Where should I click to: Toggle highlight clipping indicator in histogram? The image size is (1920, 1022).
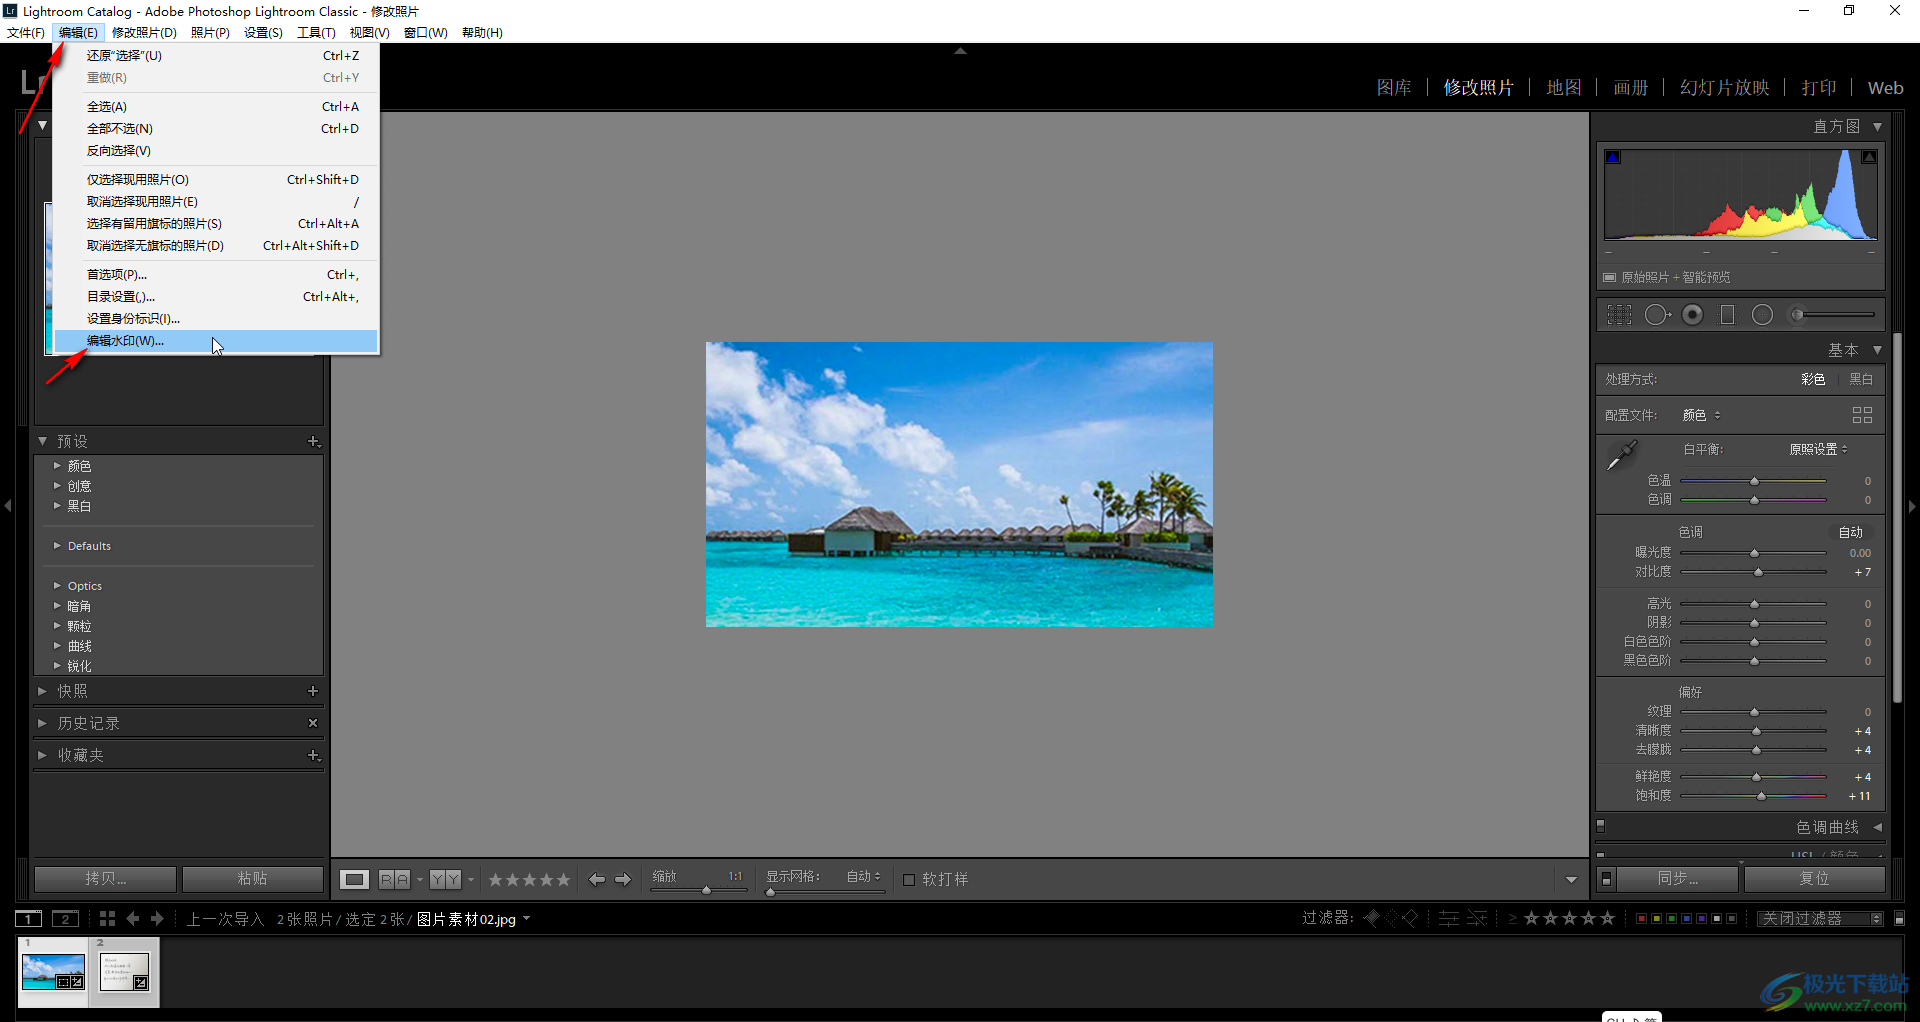[1868, 157]
